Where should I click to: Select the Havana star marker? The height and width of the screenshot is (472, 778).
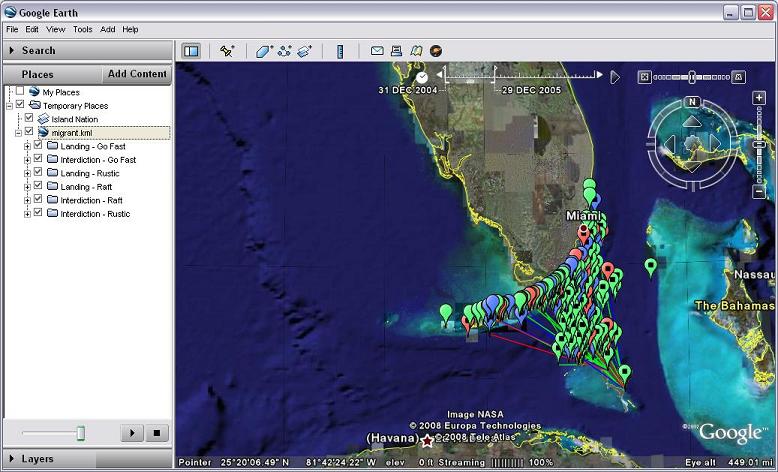click(x=427, y=440)
